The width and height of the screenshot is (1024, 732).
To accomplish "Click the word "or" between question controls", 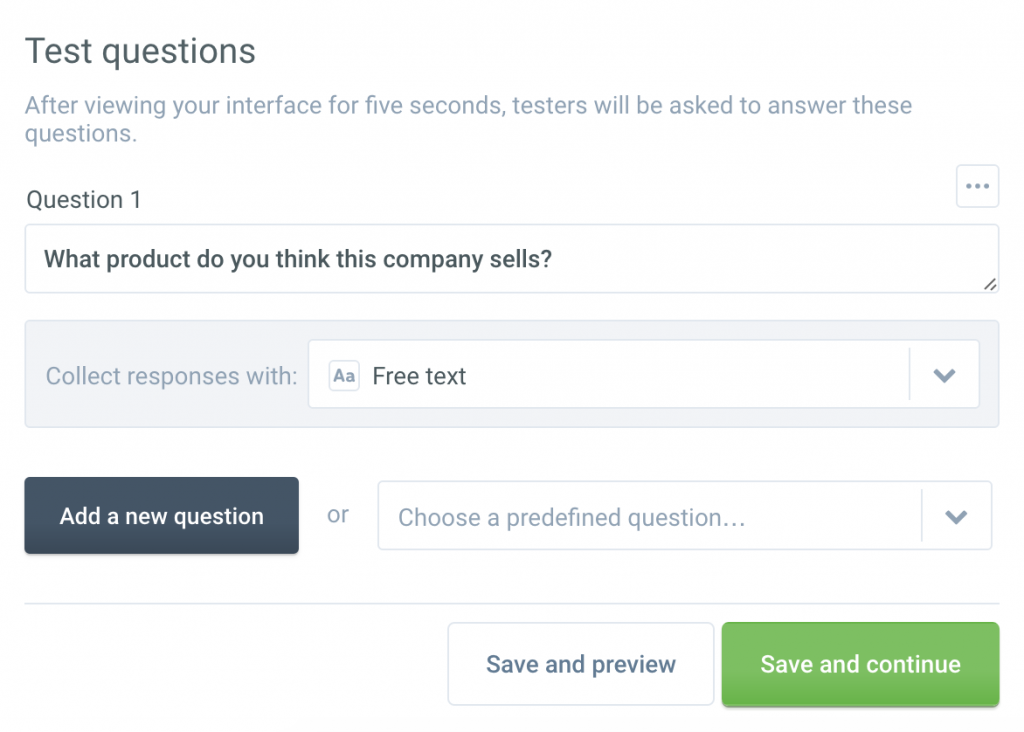I will [x=338, y=515].
